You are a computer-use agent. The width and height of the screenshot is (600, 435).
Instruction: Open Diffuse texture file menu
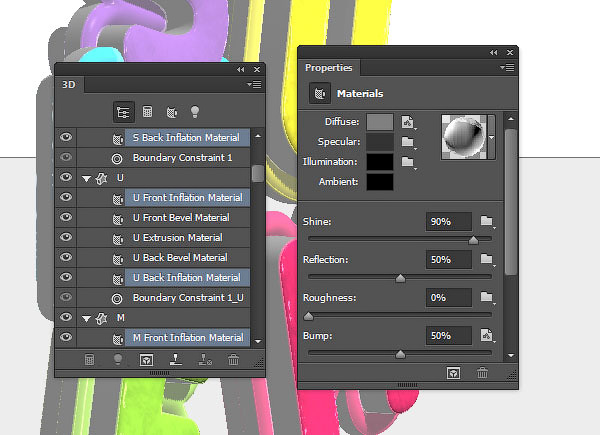click(x=408, y=122)
